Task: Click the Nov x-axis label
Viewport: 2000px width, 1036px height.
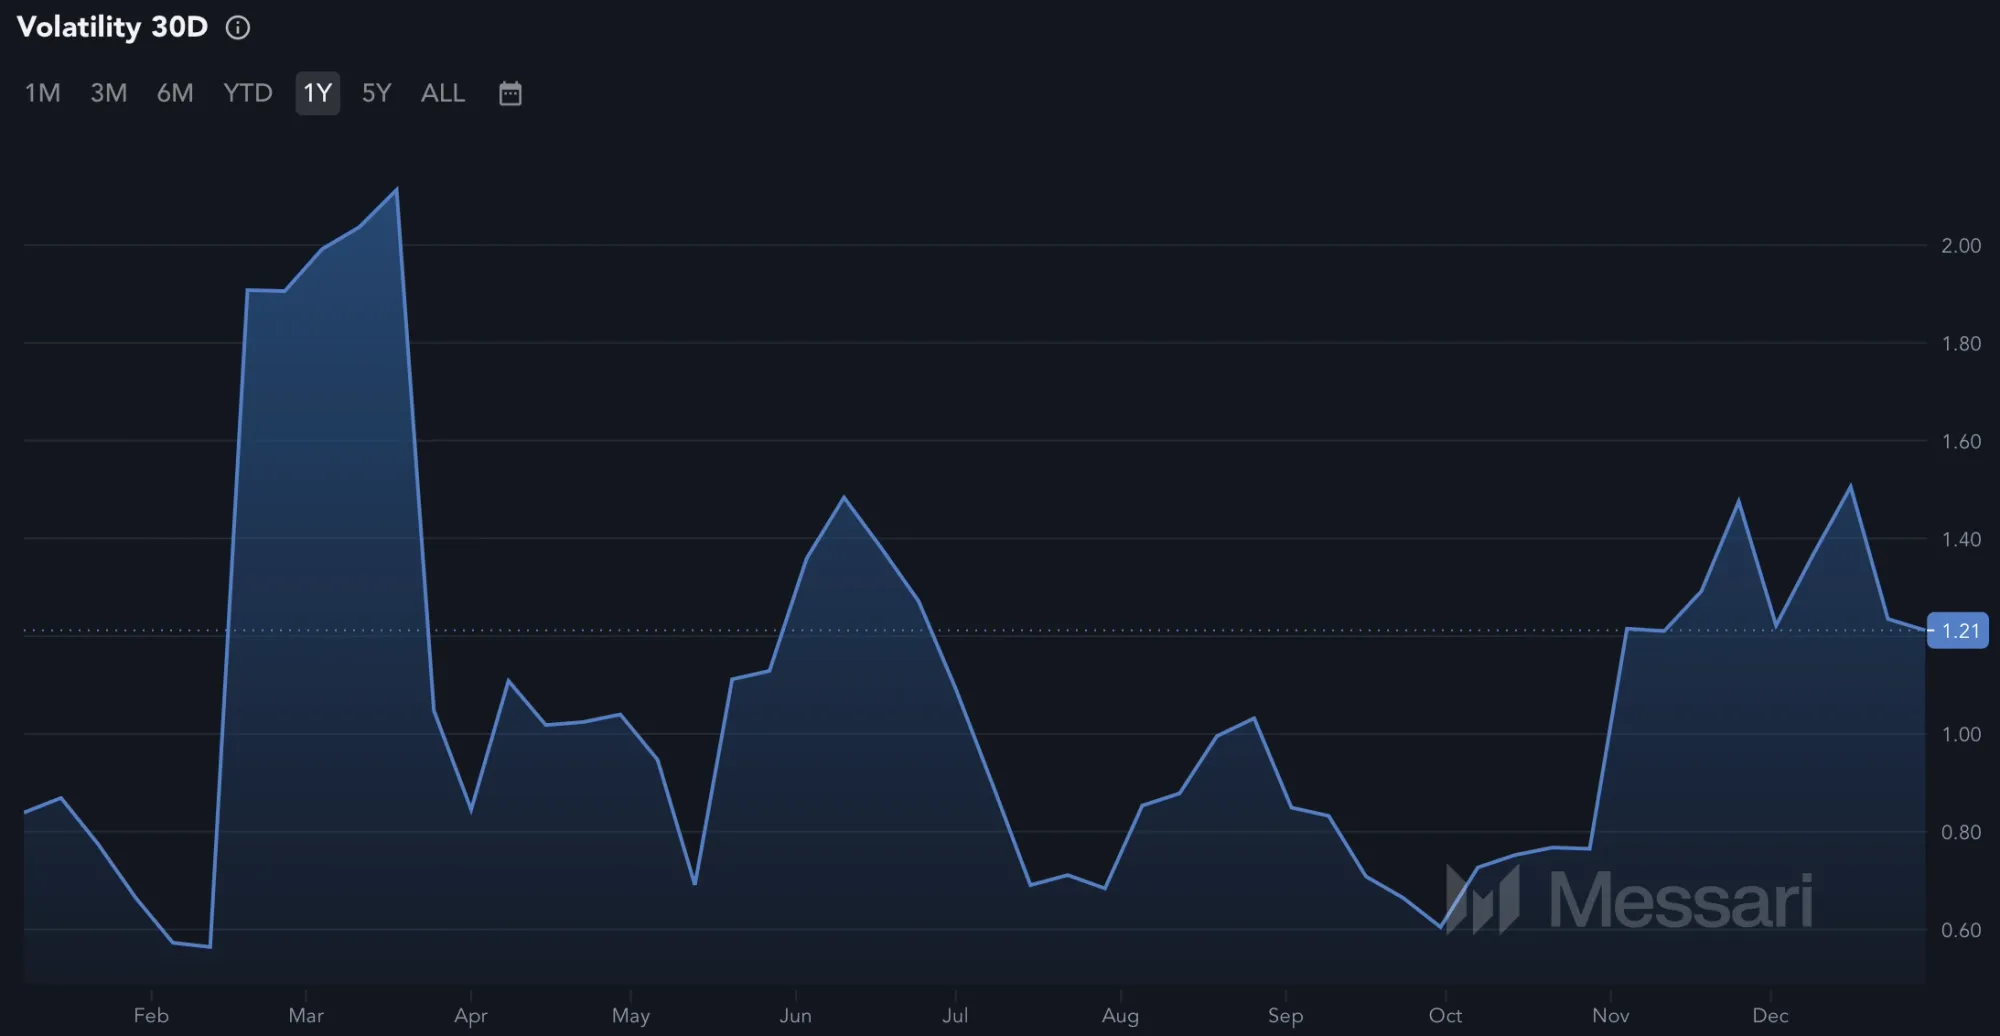Action: (x=1610, y=1016)
